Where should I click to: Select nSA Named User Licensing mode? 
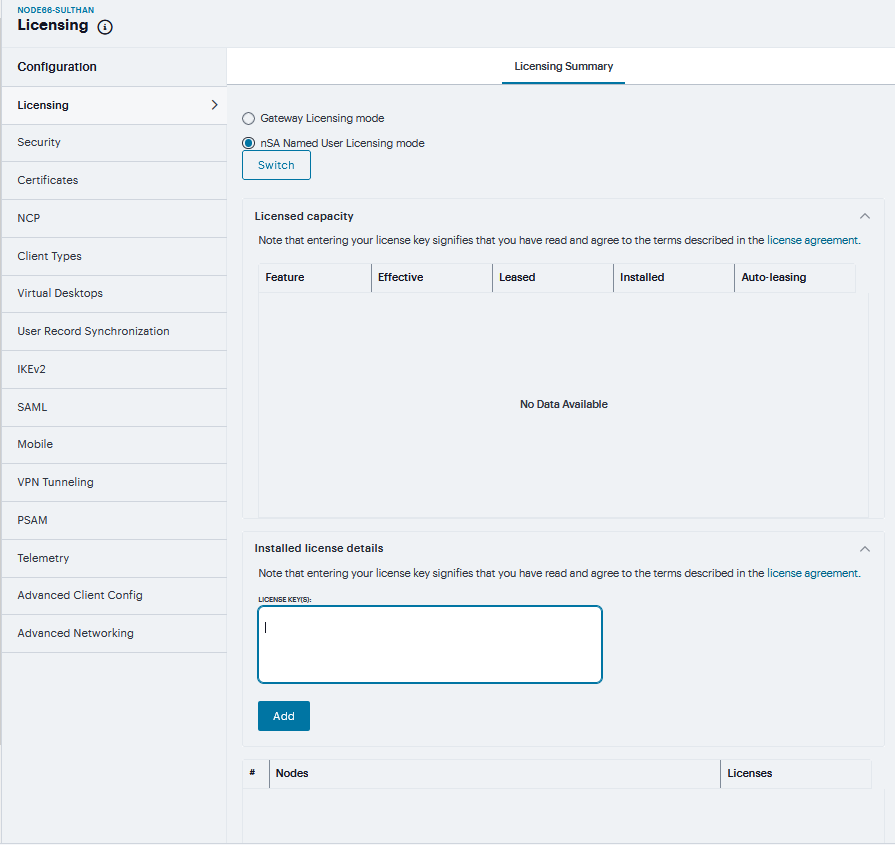(x=249, y=143)
